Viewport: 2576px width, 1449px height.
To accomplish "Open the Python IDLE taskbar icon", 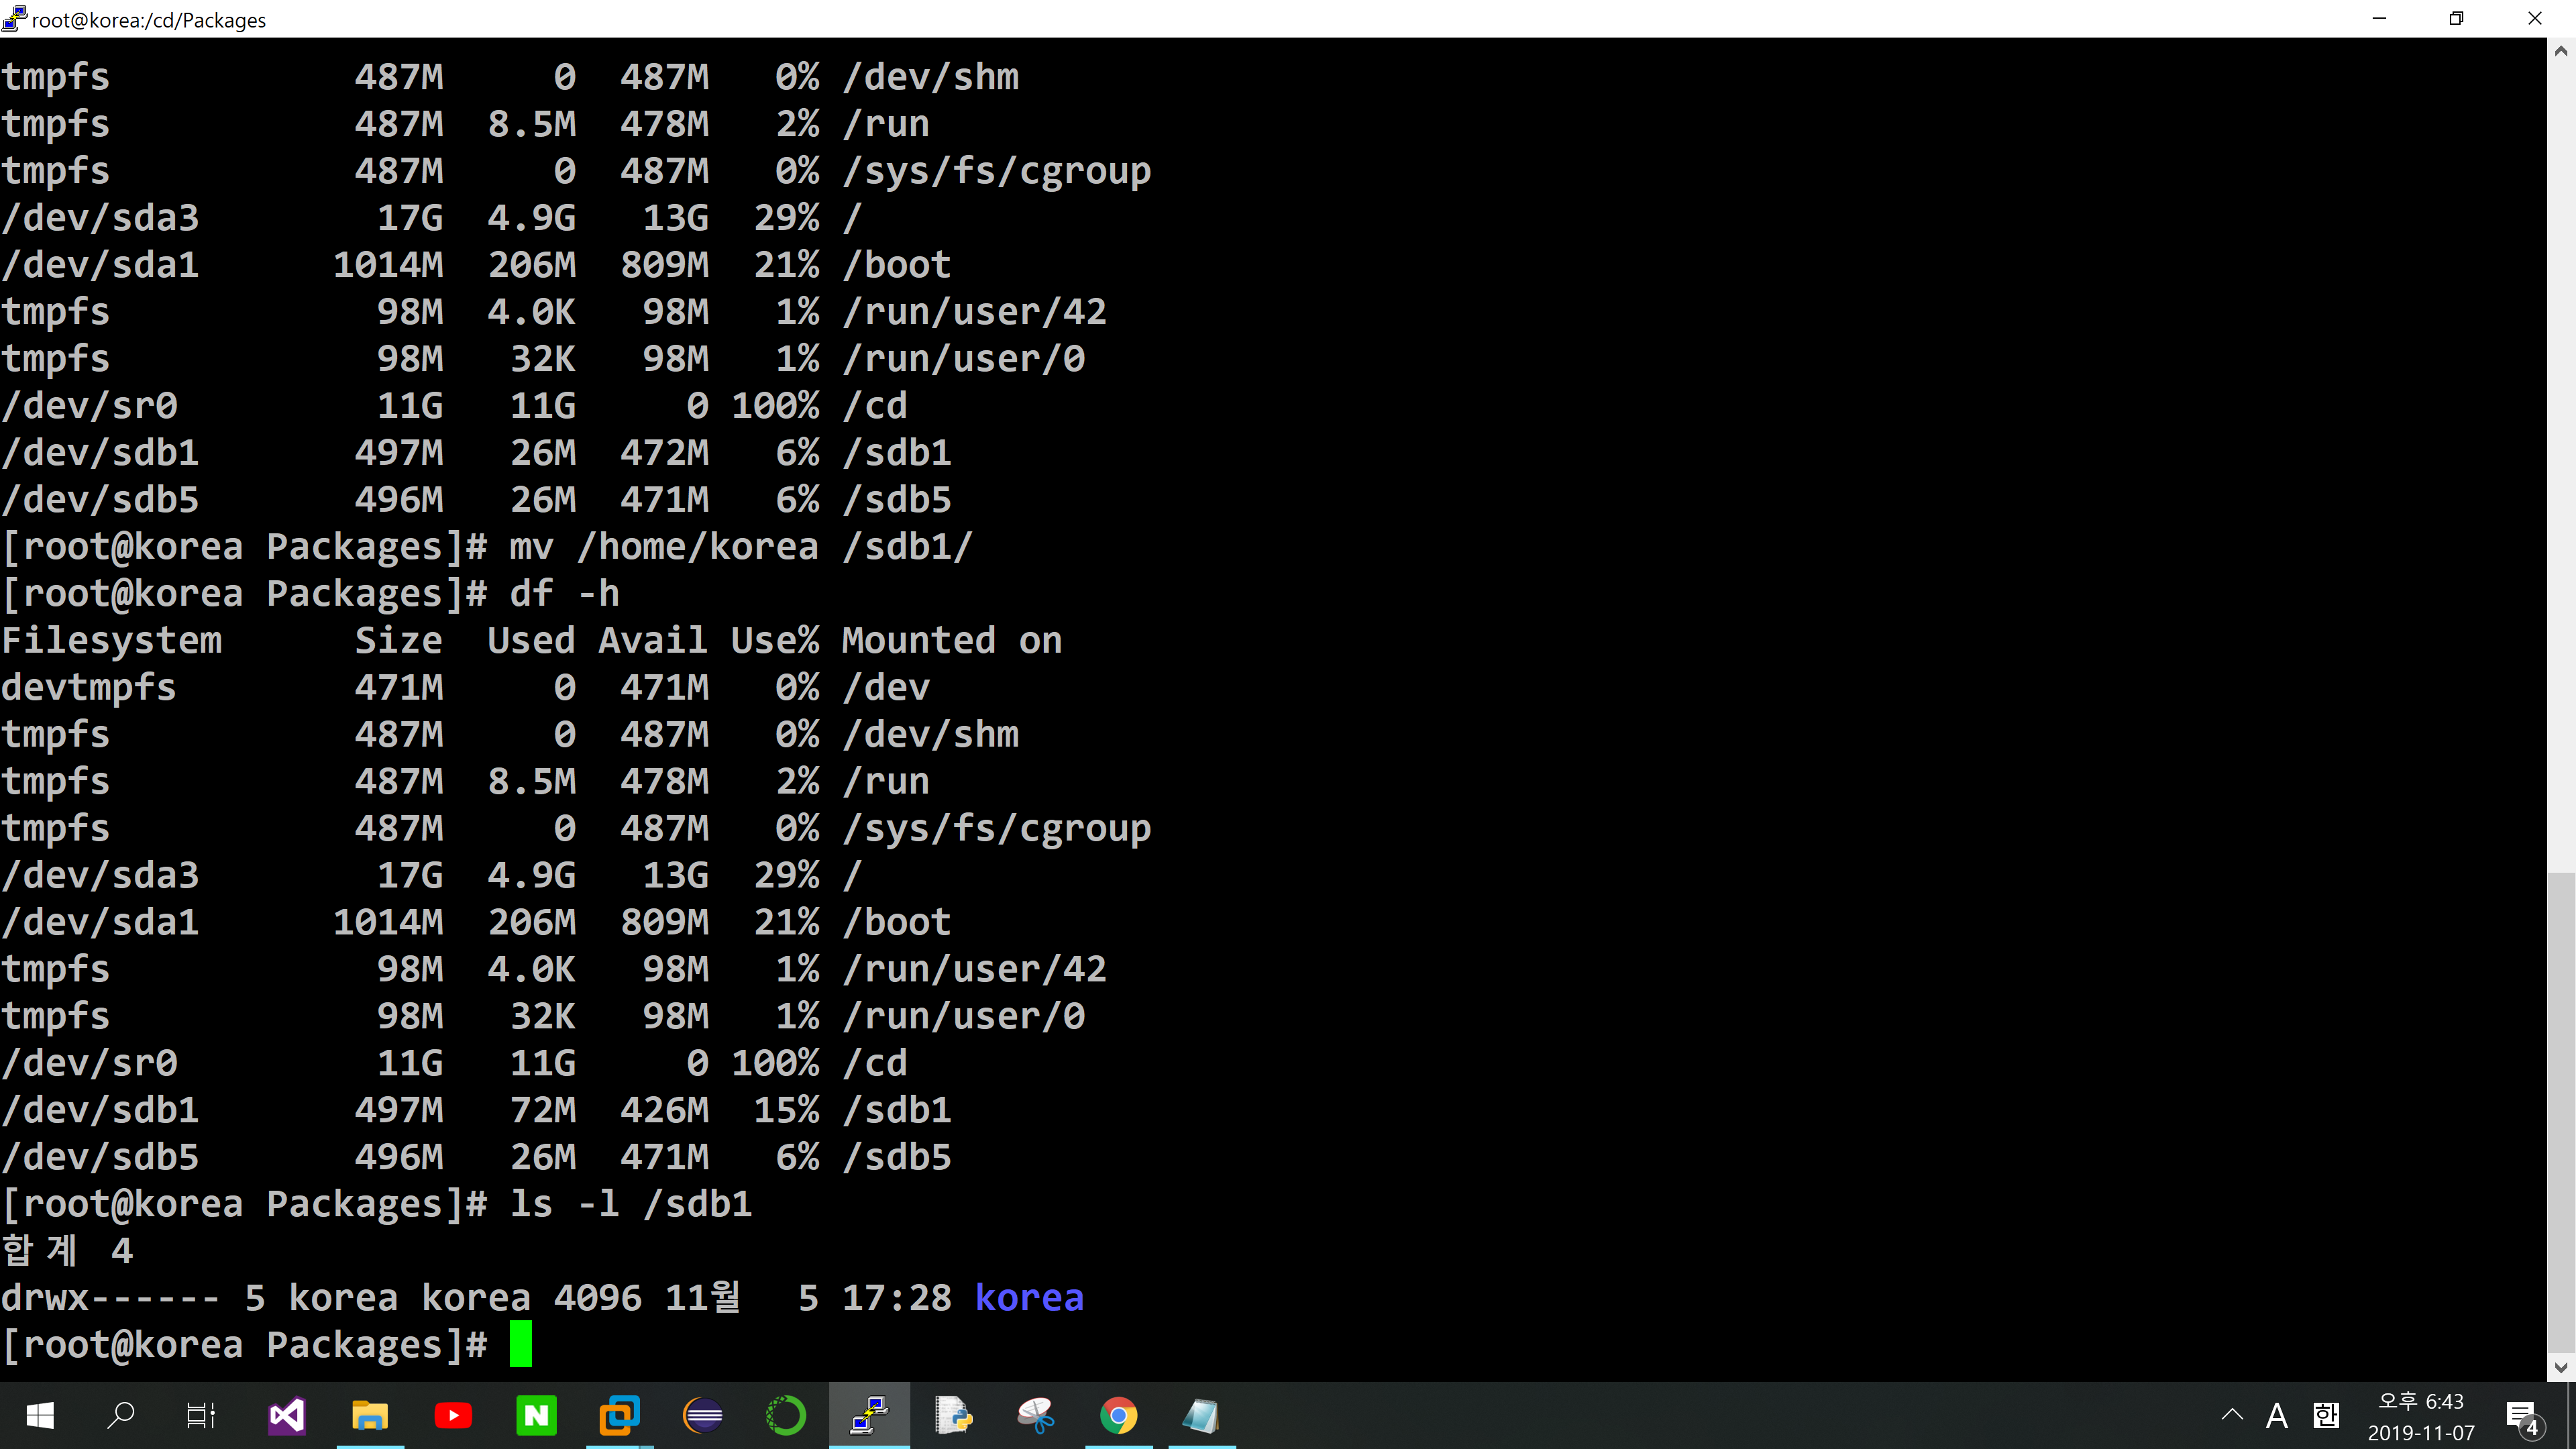I will click(x=953, y=1415).
